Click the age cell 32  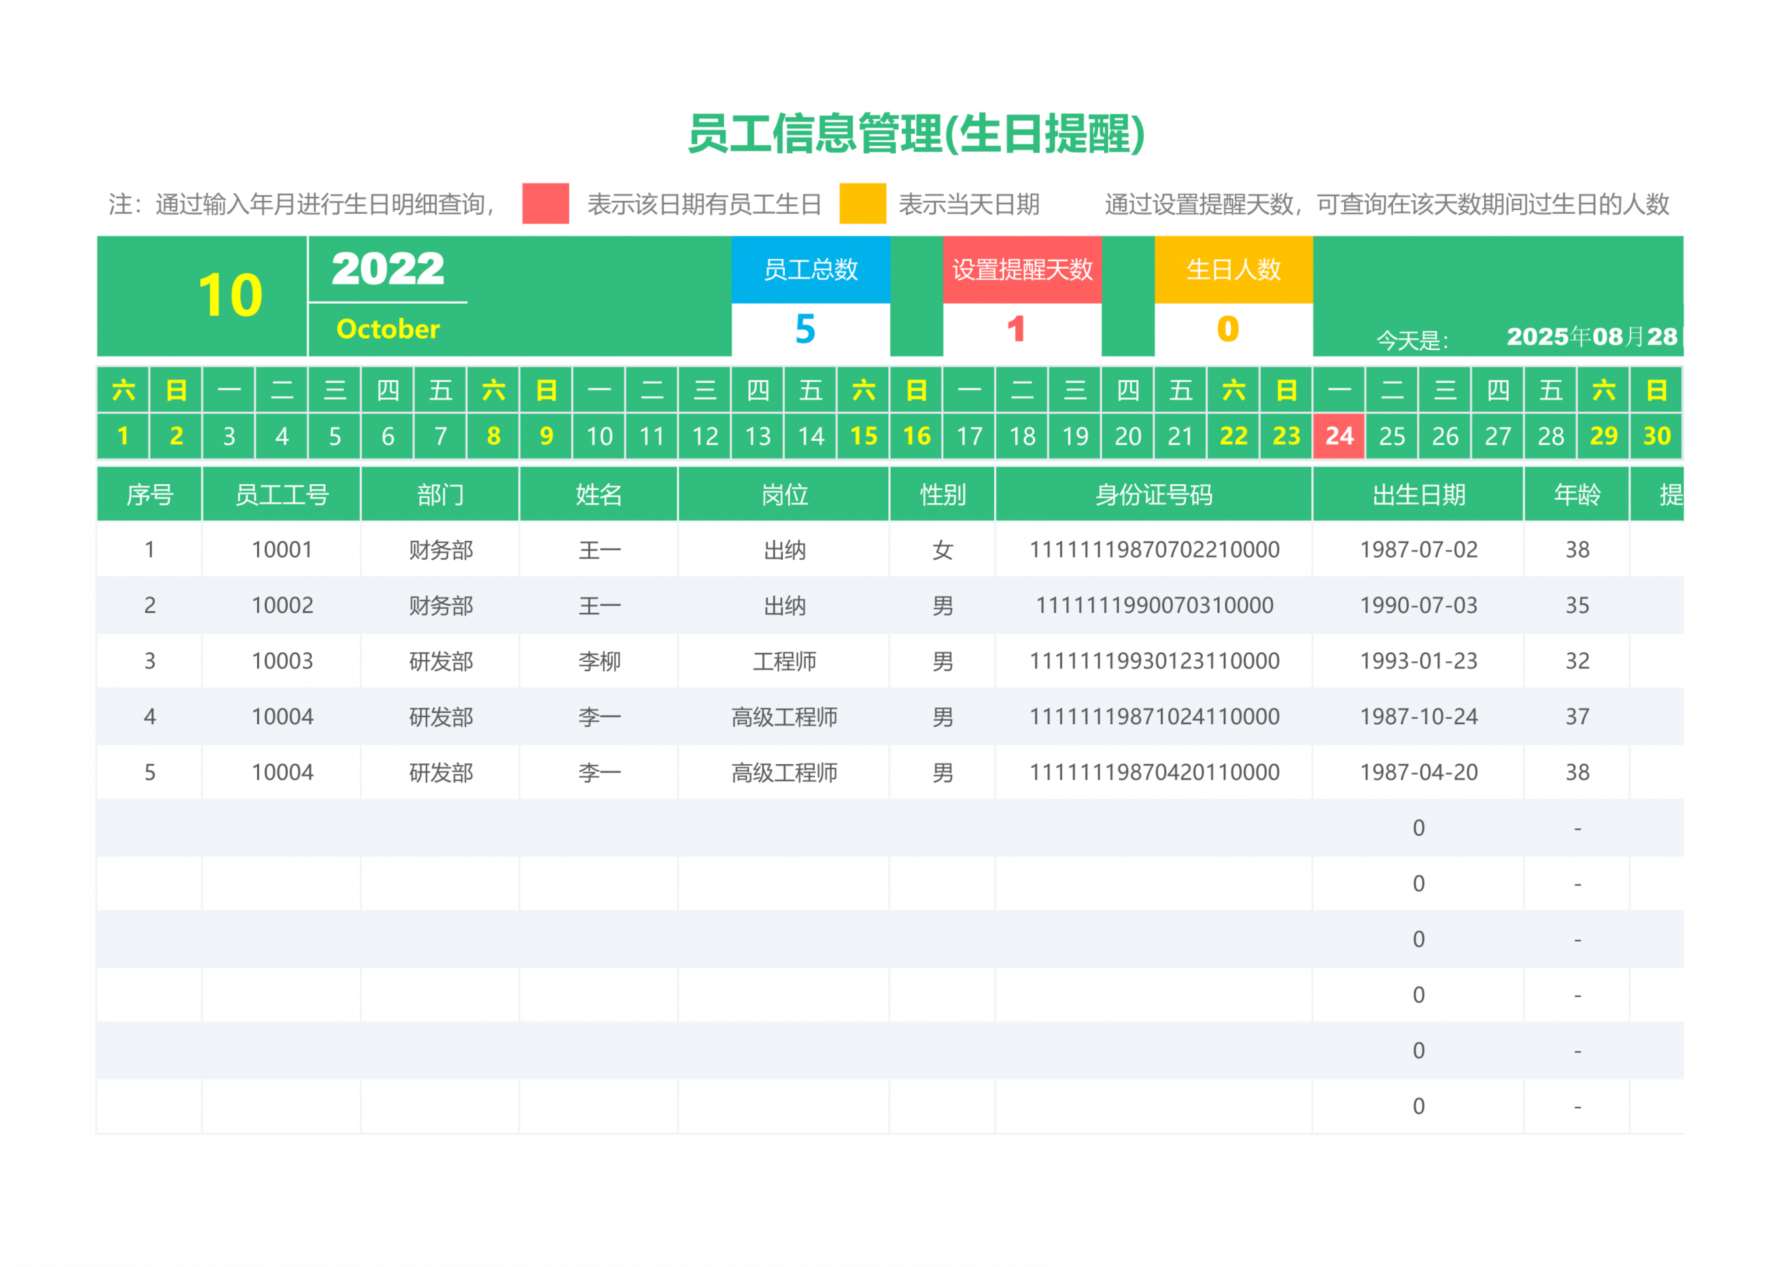click(x=1577, y=661)
